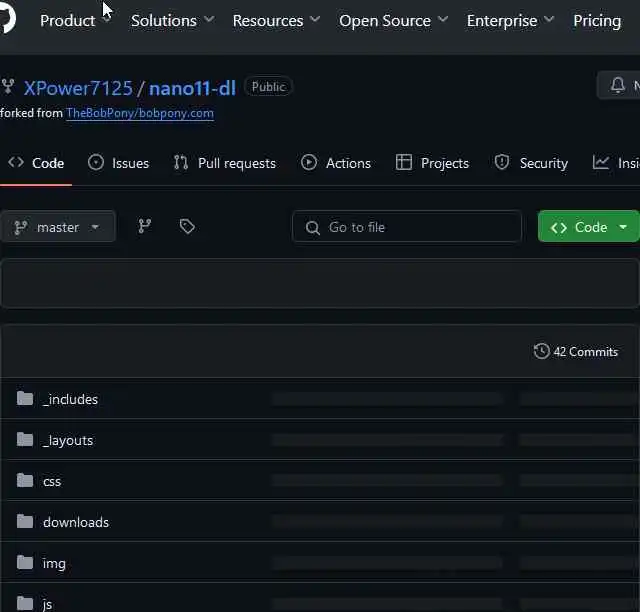The image size is (640, 612).
Task: Click the folder icon next to downloads
Action: (25, 521)
